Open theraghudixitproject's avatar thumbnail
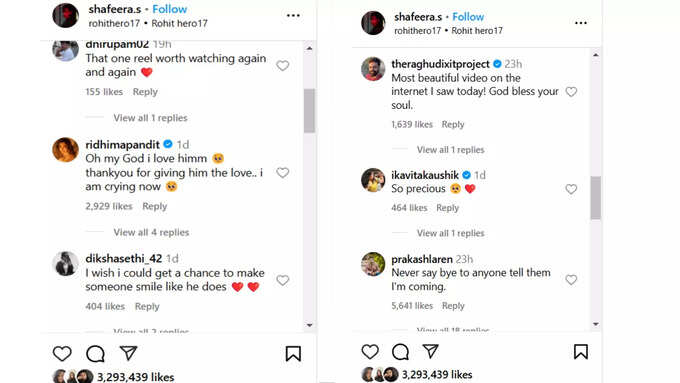This screenshot has height=383, width=680. (373, 69)
